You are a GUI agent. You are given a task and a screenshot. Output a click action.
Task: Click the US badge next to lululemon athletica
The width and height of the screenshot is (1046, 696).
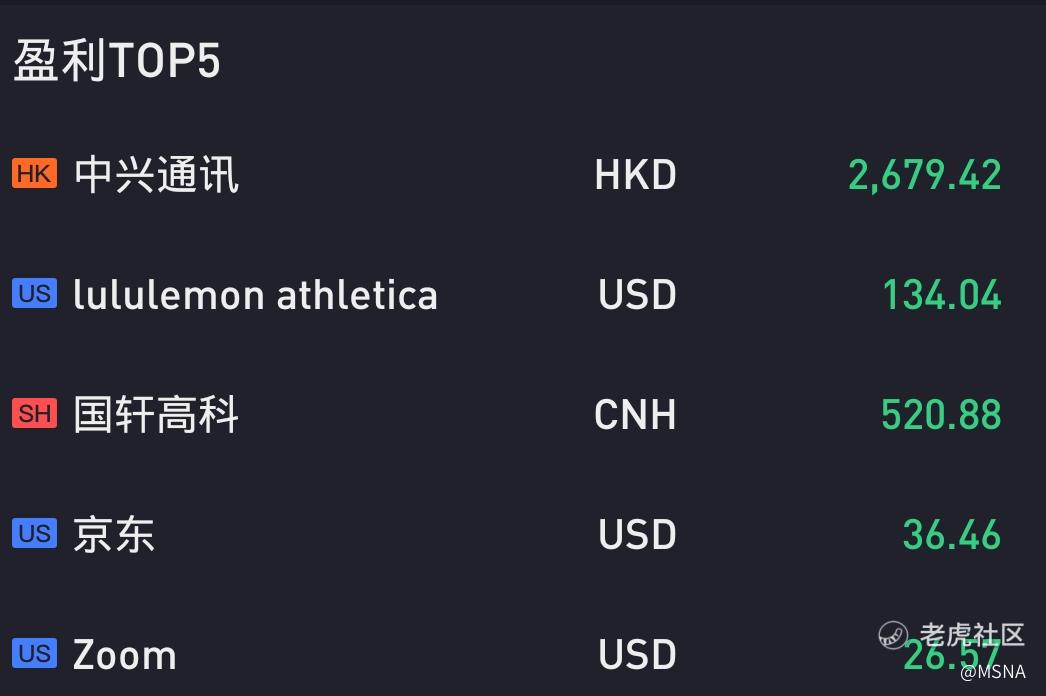click(35, 294)
